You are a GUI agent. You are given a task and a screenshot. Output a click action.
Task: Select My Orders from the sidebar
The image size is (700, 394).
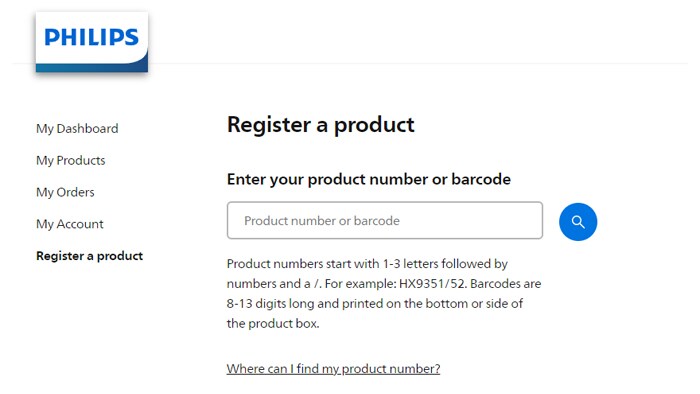pos(65,192)
